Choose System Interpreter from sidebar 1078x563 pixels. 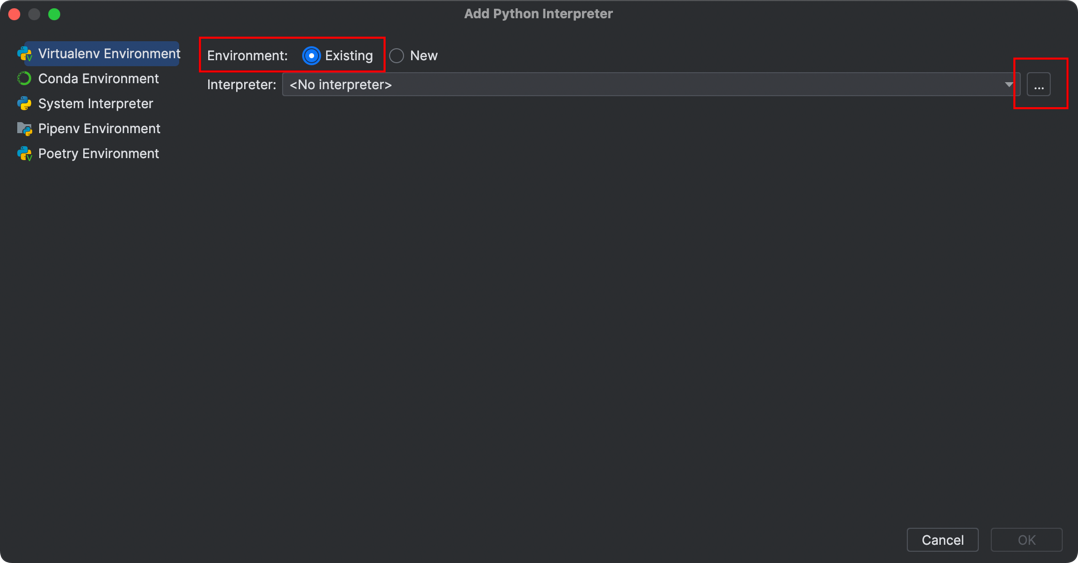pyautogui.click(x=95, y=104)
